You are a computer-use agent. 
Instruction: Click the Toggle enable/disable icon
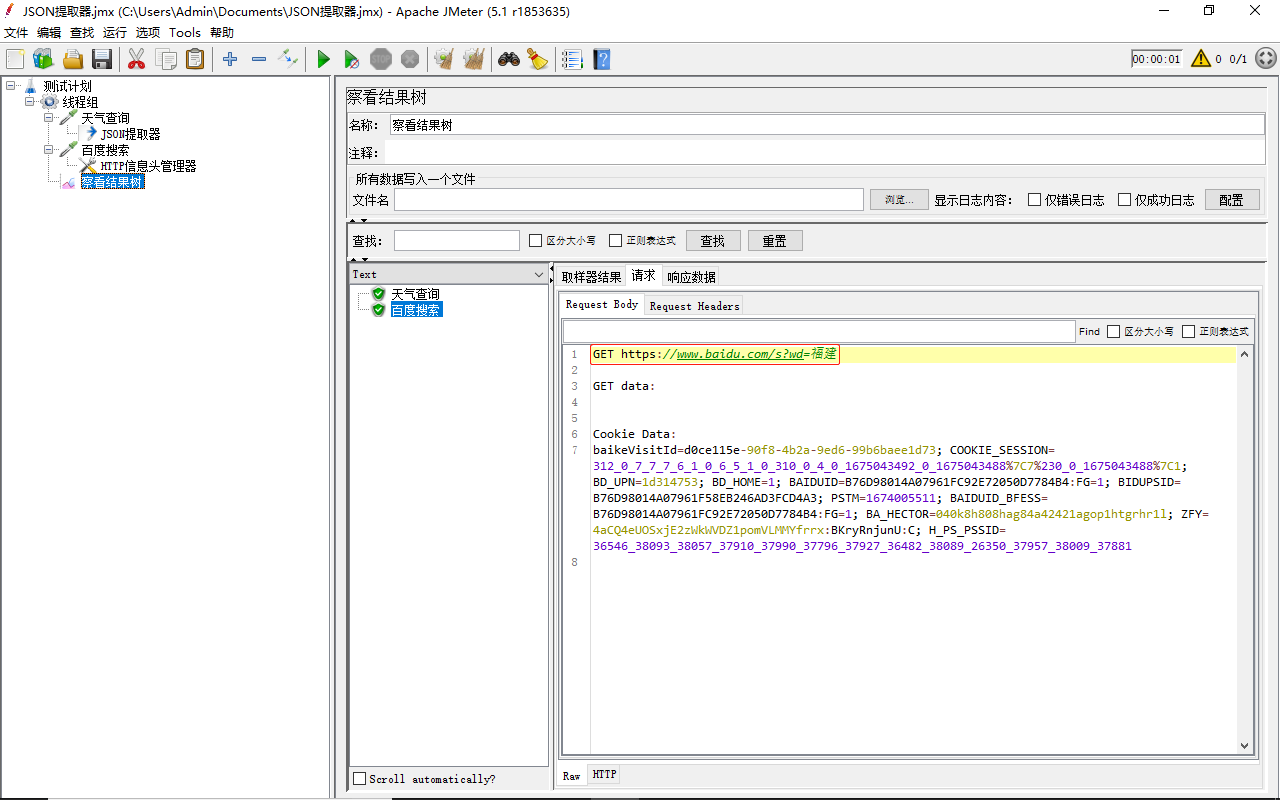point(288,58)
